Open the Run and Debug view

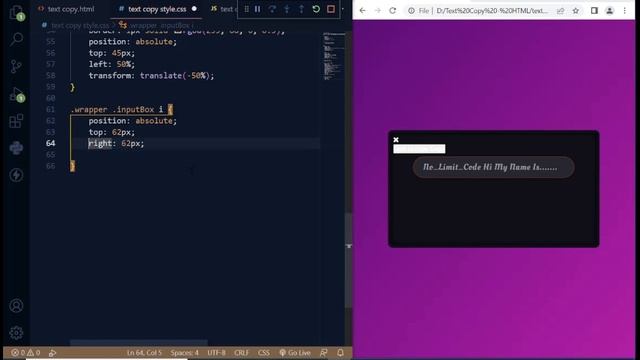click(16, 94)
